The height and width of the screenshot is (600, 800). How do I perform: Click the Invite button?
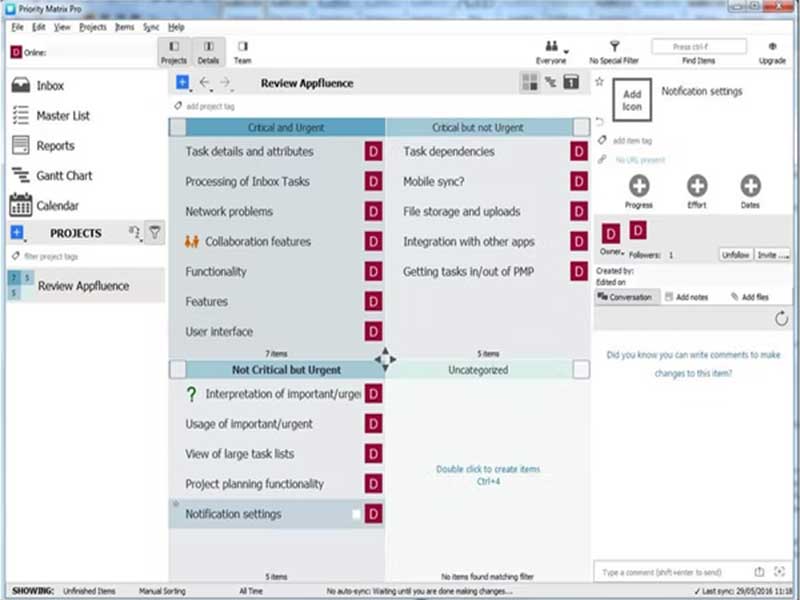[x=772, y=255]
